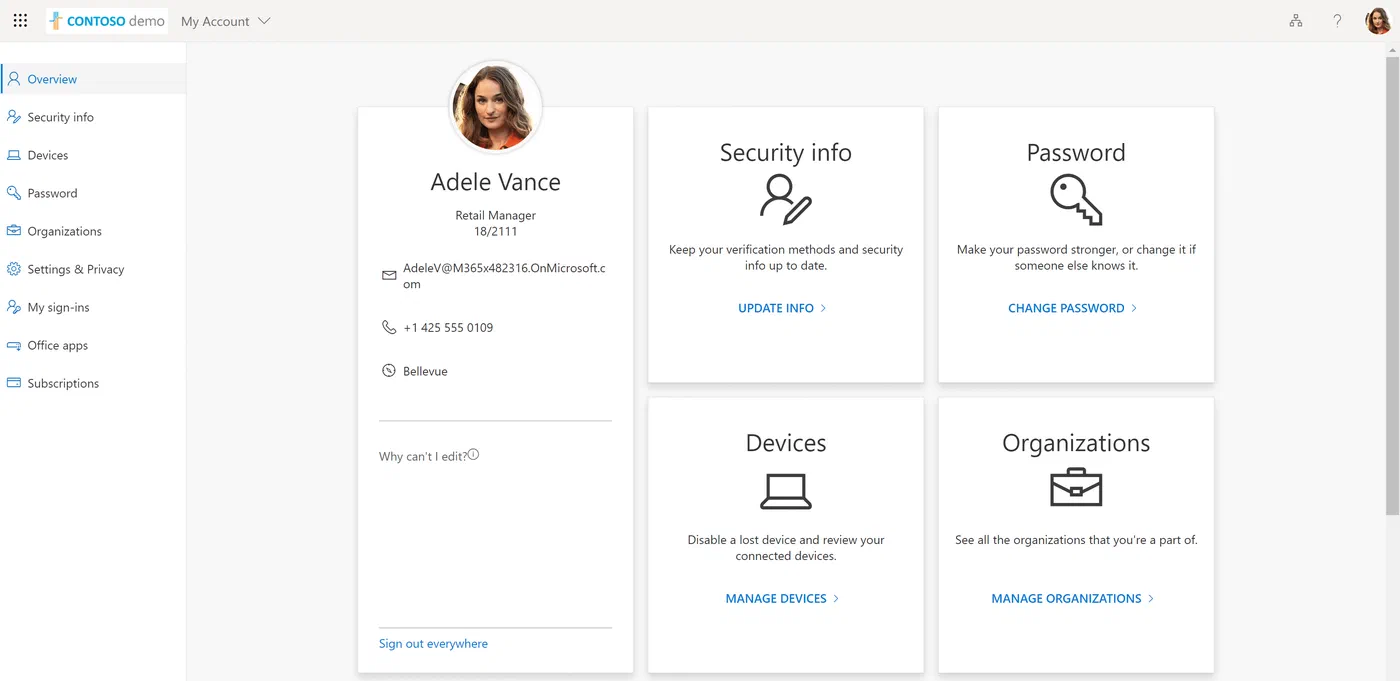The width and height of the screenshot is (1400, 681).
Task: Click the Adele Vance name heading
Action: tap(496, 182)
